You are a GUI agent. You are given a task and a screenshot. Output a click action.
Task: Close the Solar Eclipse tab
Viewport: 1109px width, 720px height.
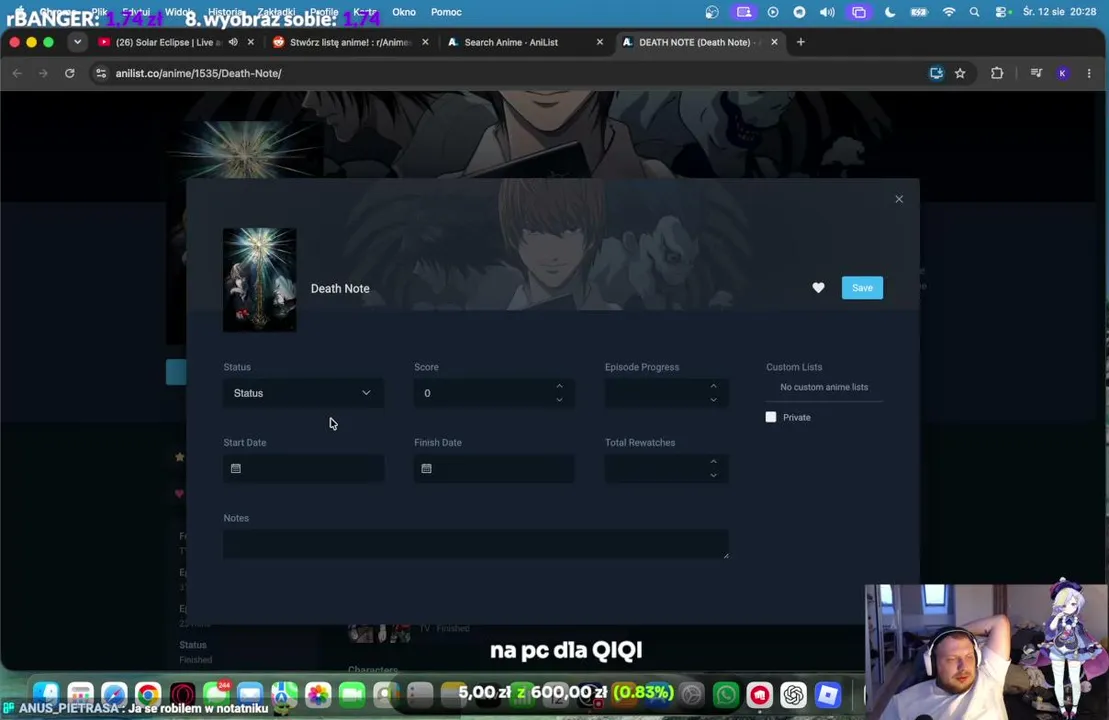[x=250, y=42]
